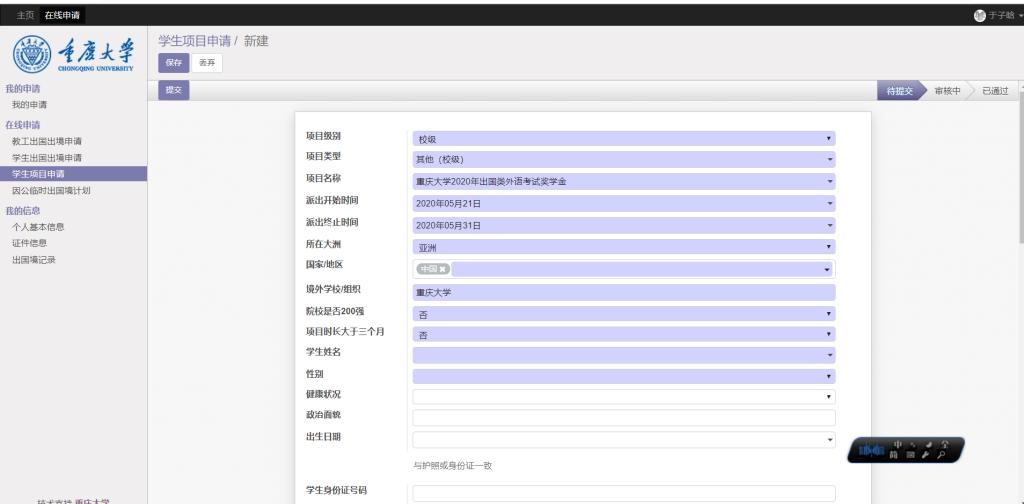The image size is (1024, 504).
Task: Remove the 中国 tag from 国家/地区
Action: click(x=443, y=269)
